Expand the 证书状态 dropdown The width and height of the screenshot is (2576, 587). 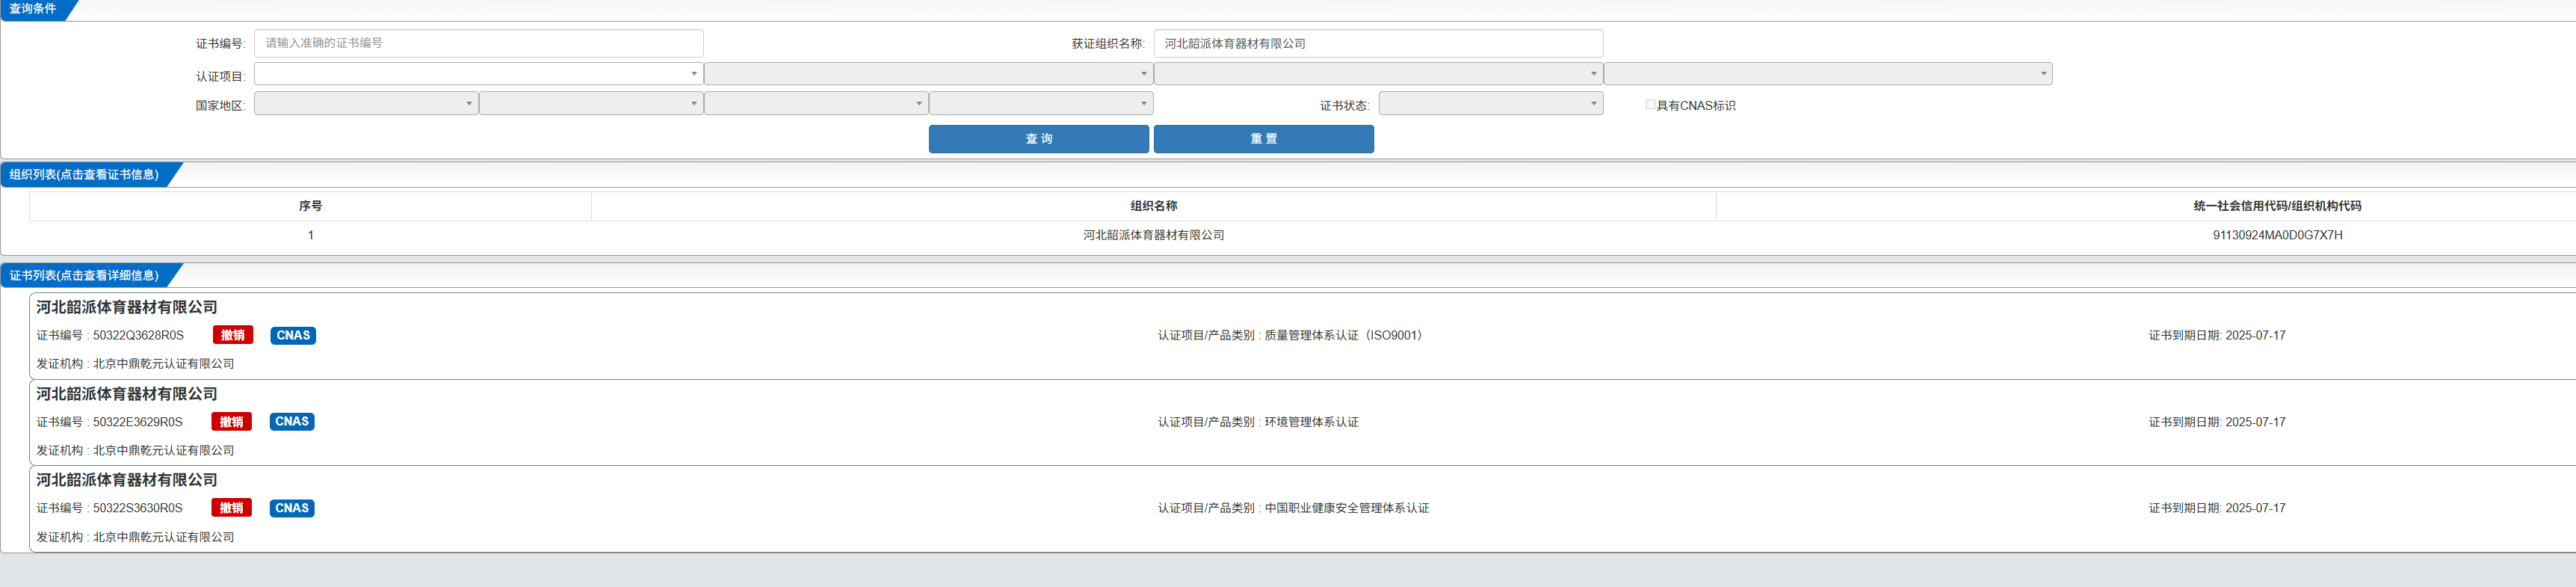tap(1491, 103)
